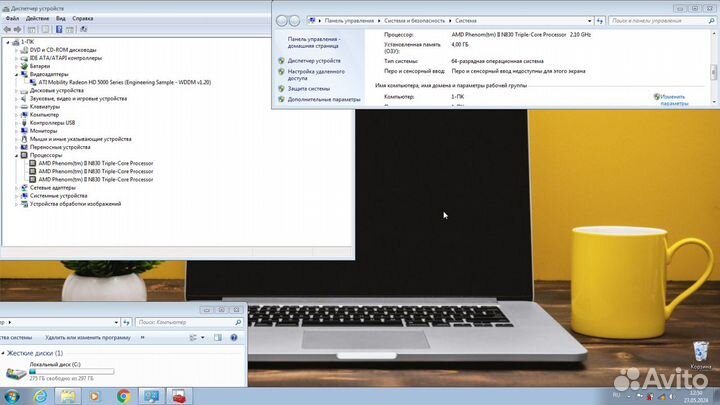The image size is (720, 405).
Task: Select the Клавиатуры row
Action: (45, 107)
